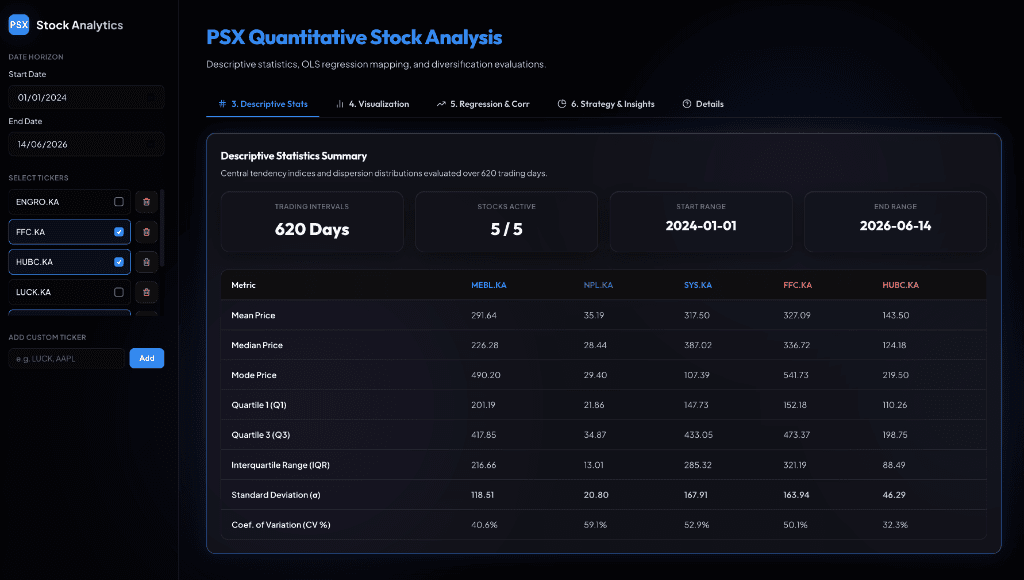Click the 387.02 median price value
Image resolution: width=1024 pixels, height=580 pixels.
coord(697,346)
